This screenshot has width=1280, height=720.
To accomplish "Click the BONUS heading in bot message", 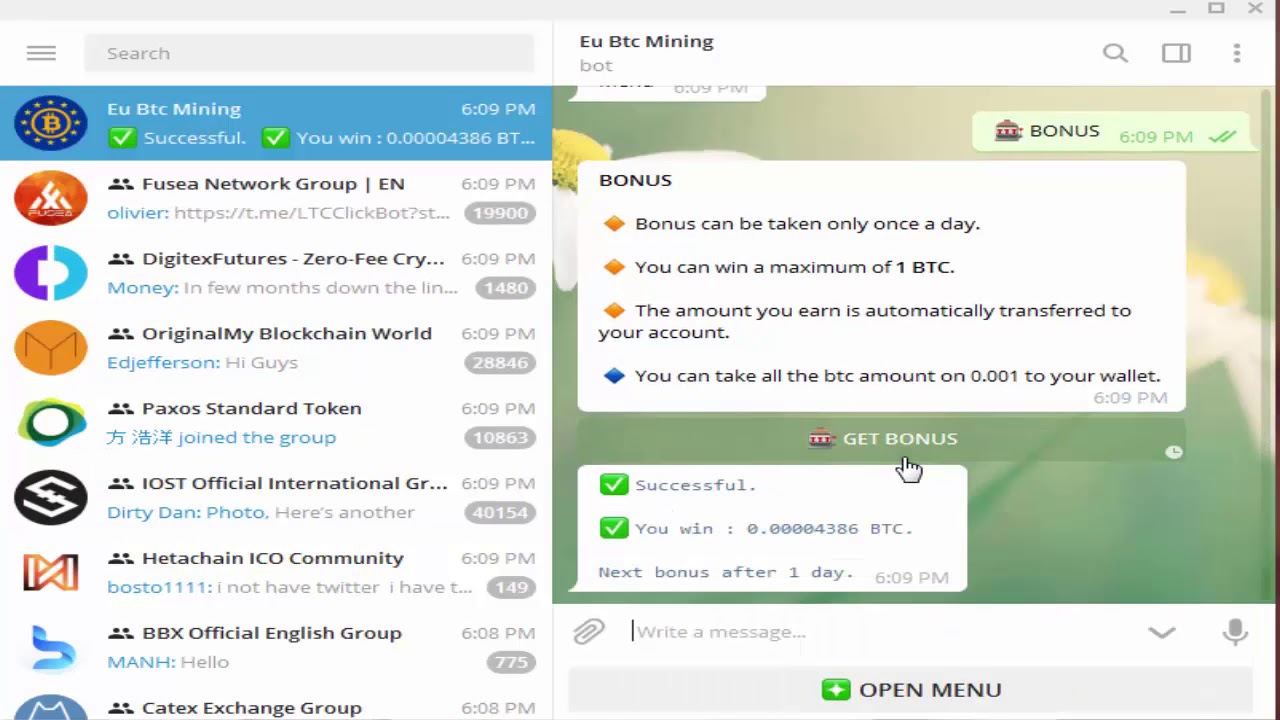I will (635, 181).
